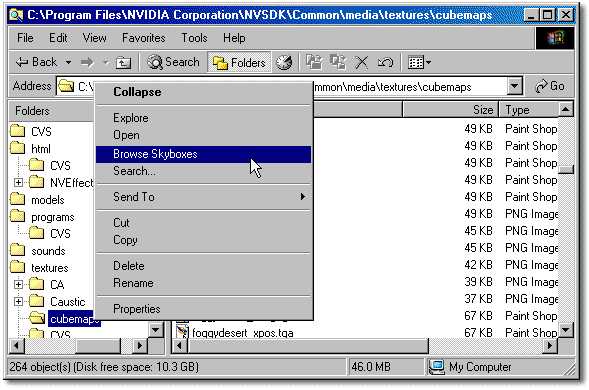Sort by the Size column header
589x390 pixels.
click(x=450, y=110)
